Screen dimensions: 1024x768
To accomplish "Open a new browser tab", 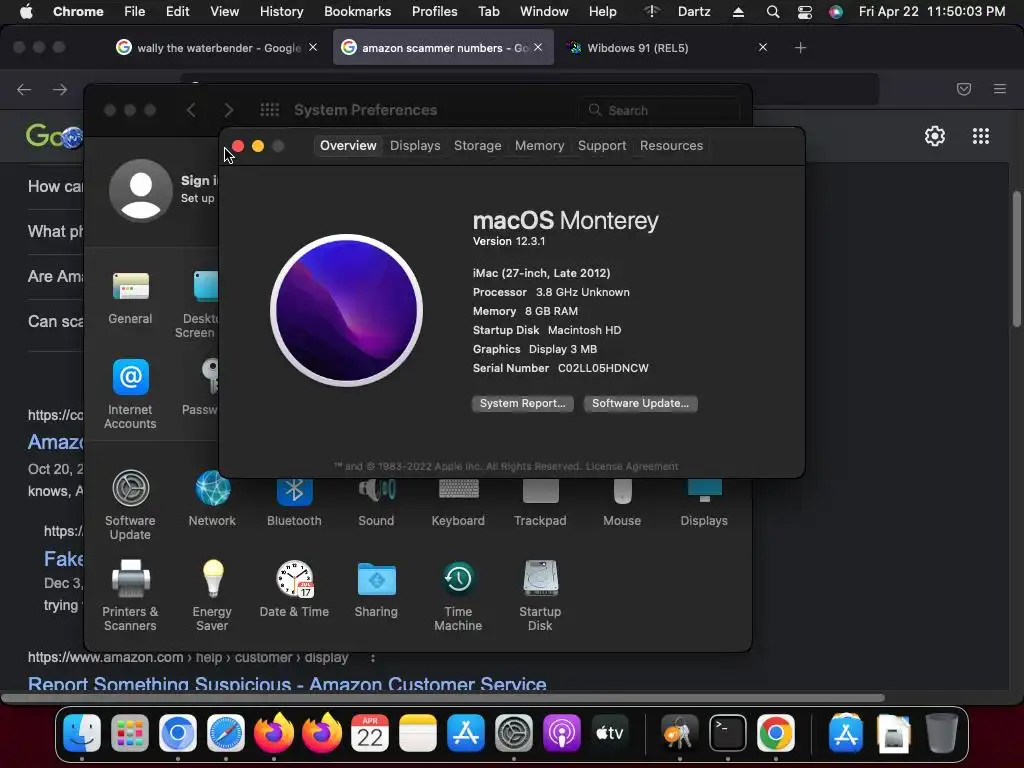I will (800, 48).
